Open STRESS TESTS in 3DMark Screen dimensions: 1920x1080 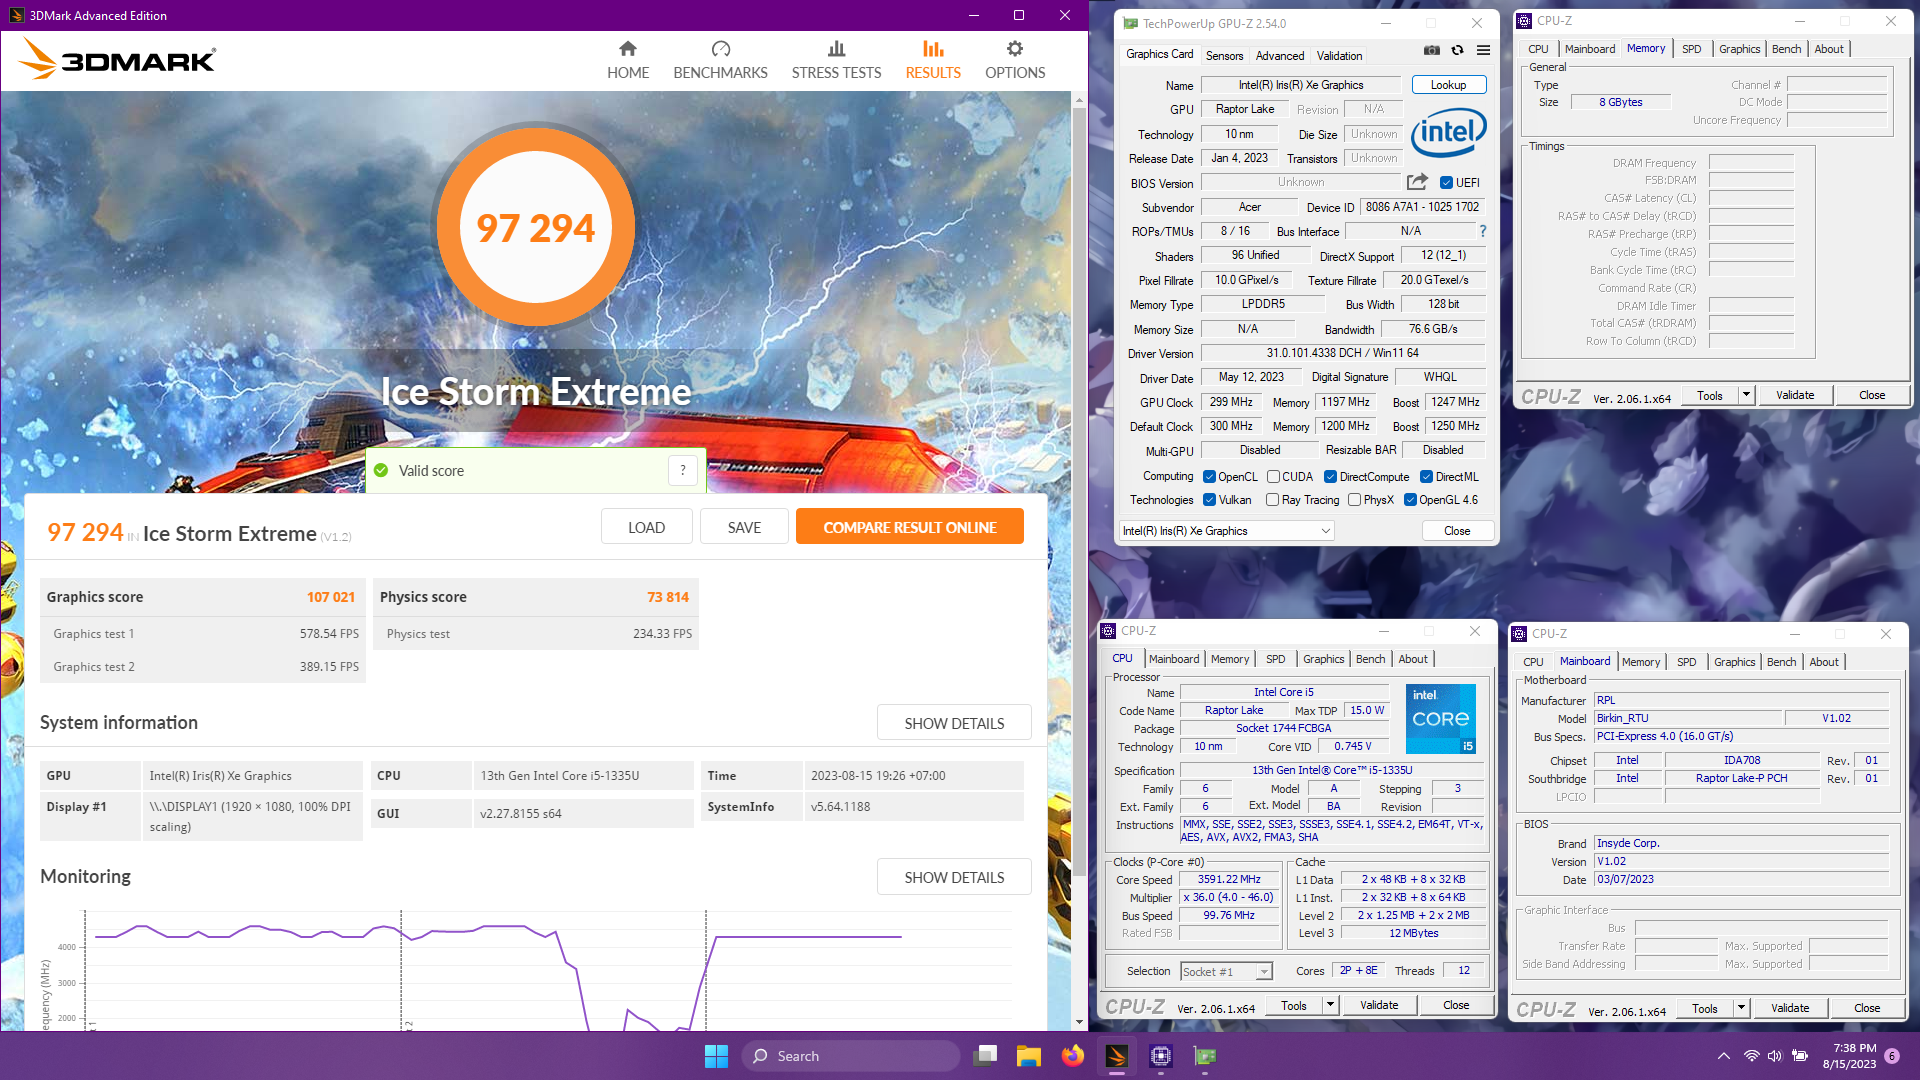[836, 60]
